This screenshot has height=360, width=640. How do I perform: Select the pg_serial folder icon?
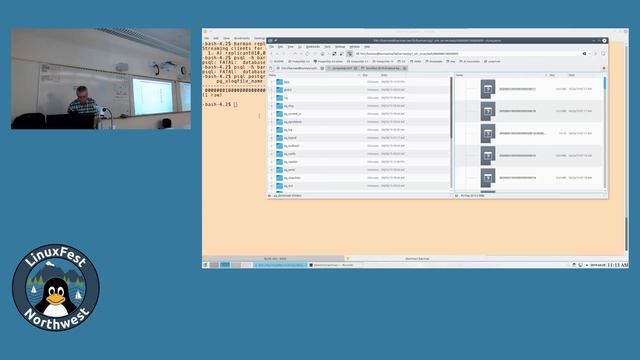280,170
